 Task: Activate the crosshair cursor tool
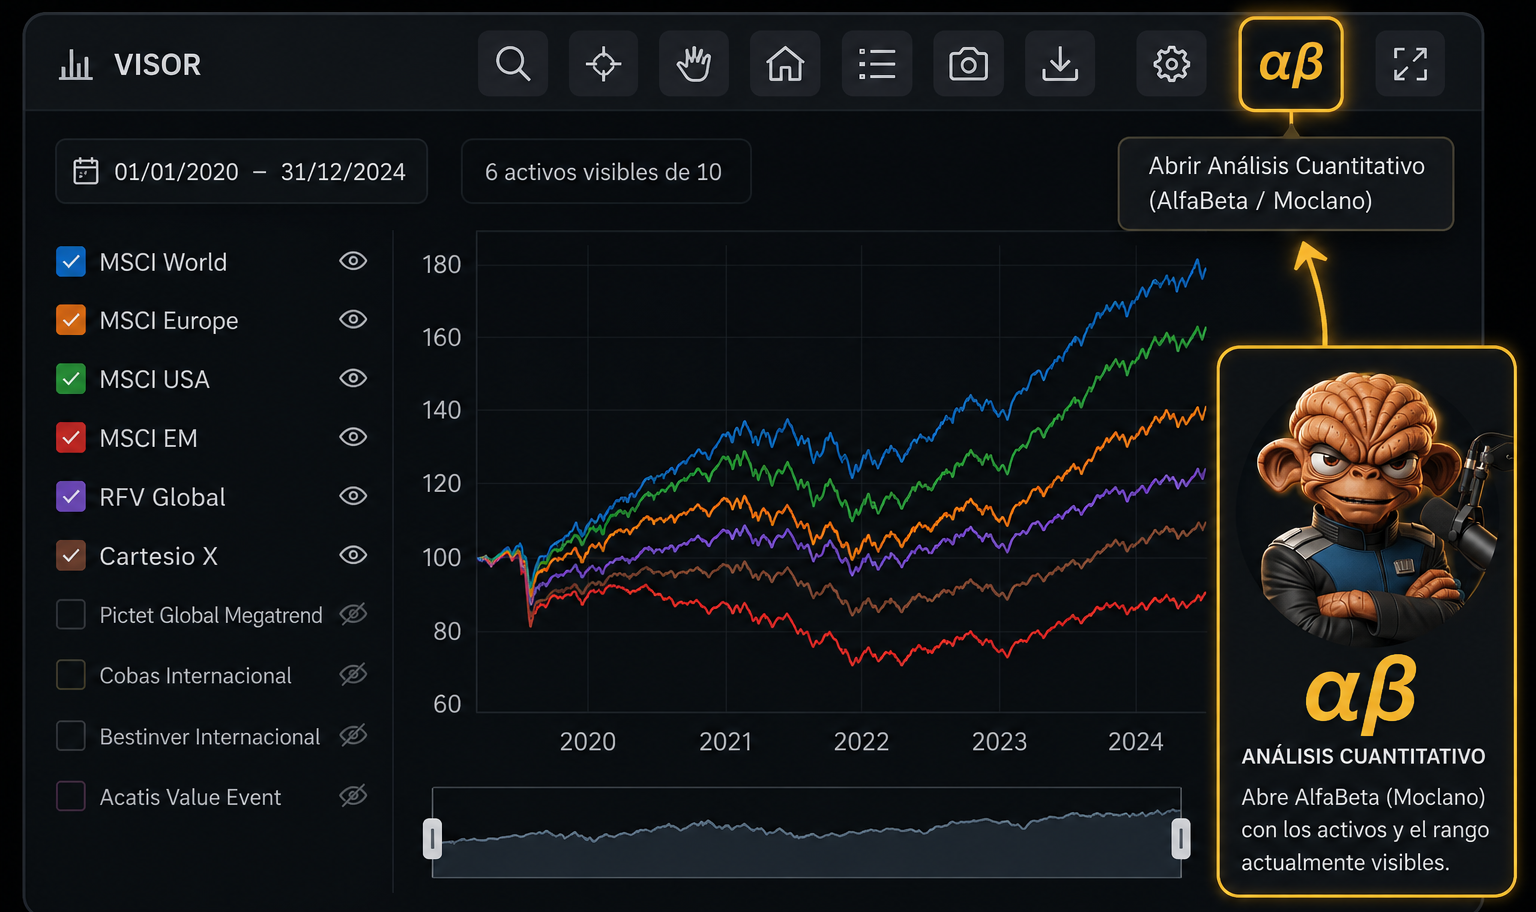603,64
